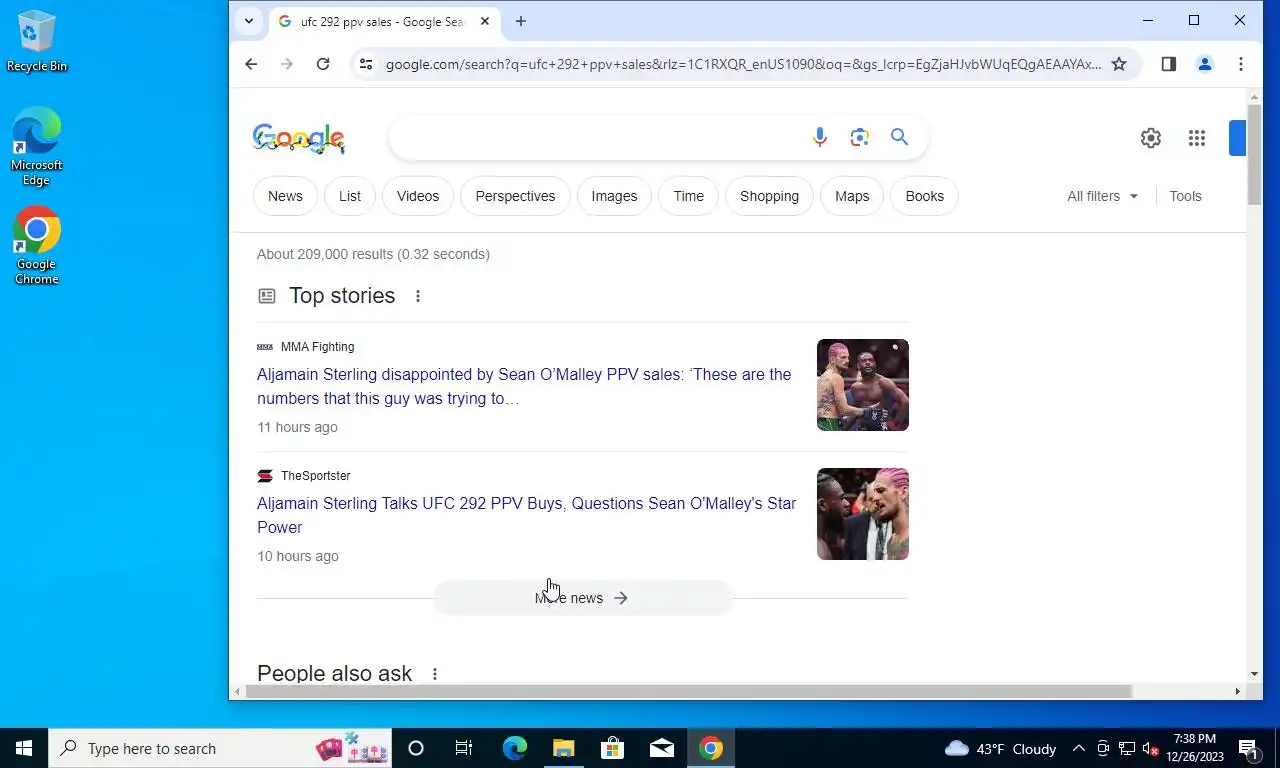Select Microsoft Edge desktop shortcut

pyautogui.click(x=37, y=146)
